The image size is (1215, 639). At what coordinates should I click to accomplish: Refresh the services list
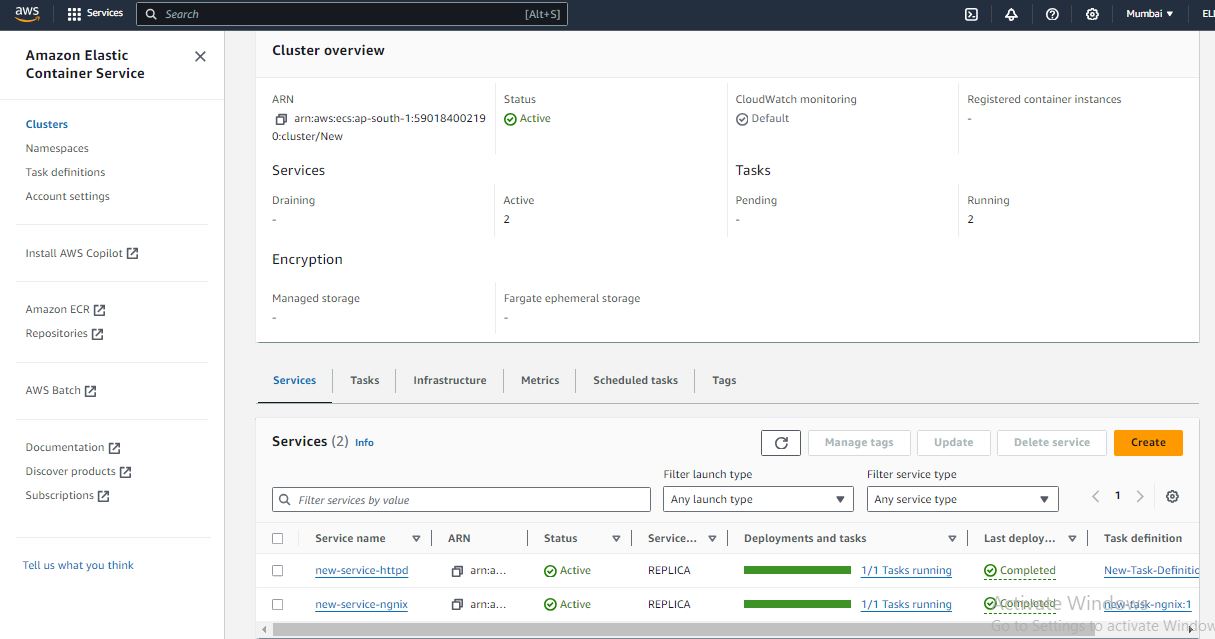(x=781, y=442)
